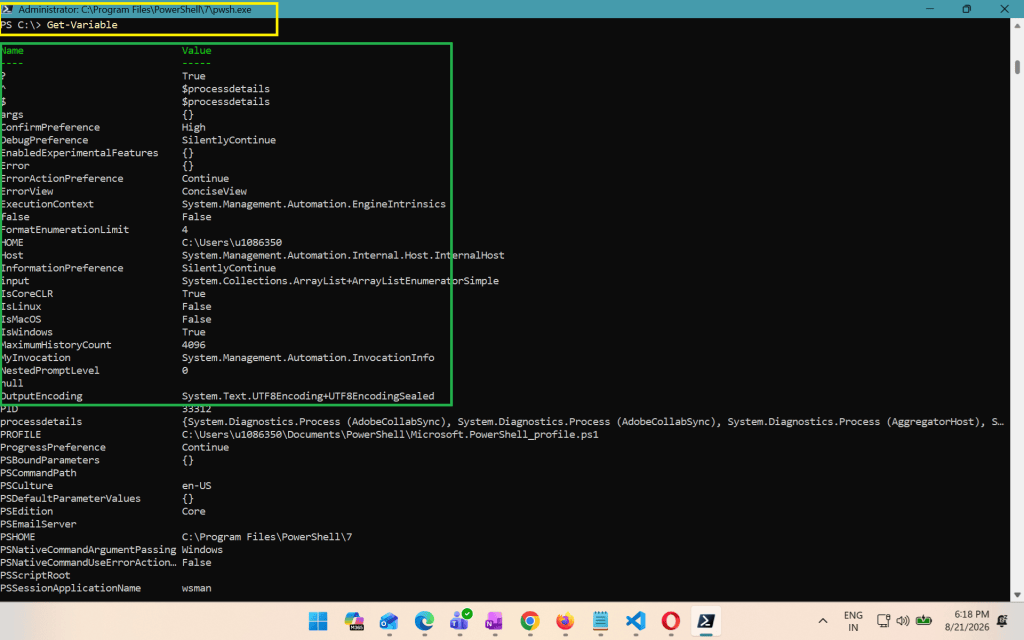1024x640 pixels.
Task: Click the IsLinux variable name
Action: coord(21,306)
